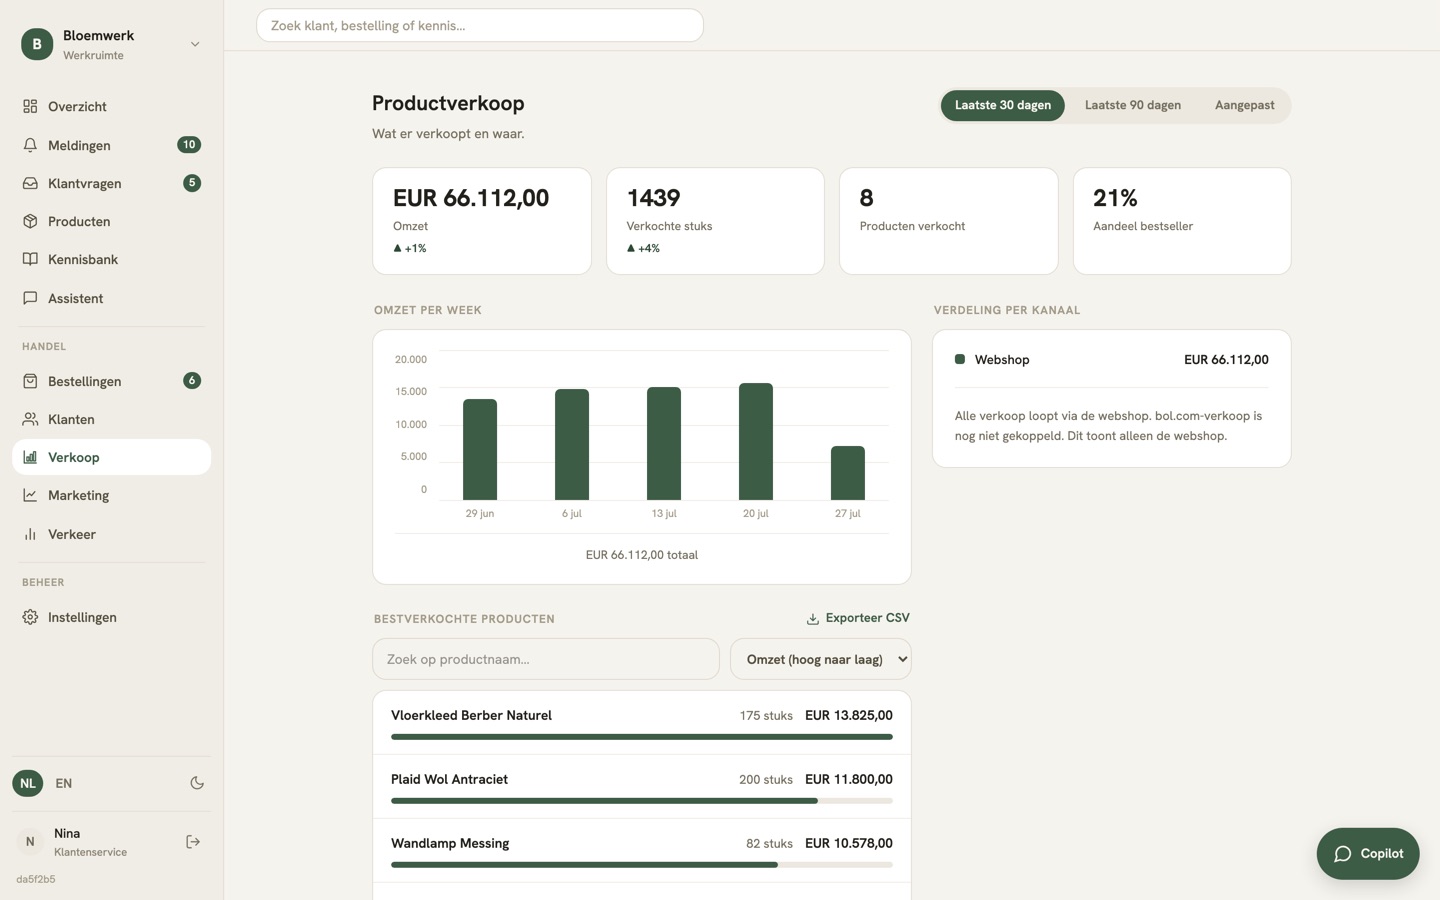The width and height of the screenshot is (1440, 900).
Task: Click the EUR 13.825,00 amount
Action: (849, 715)
